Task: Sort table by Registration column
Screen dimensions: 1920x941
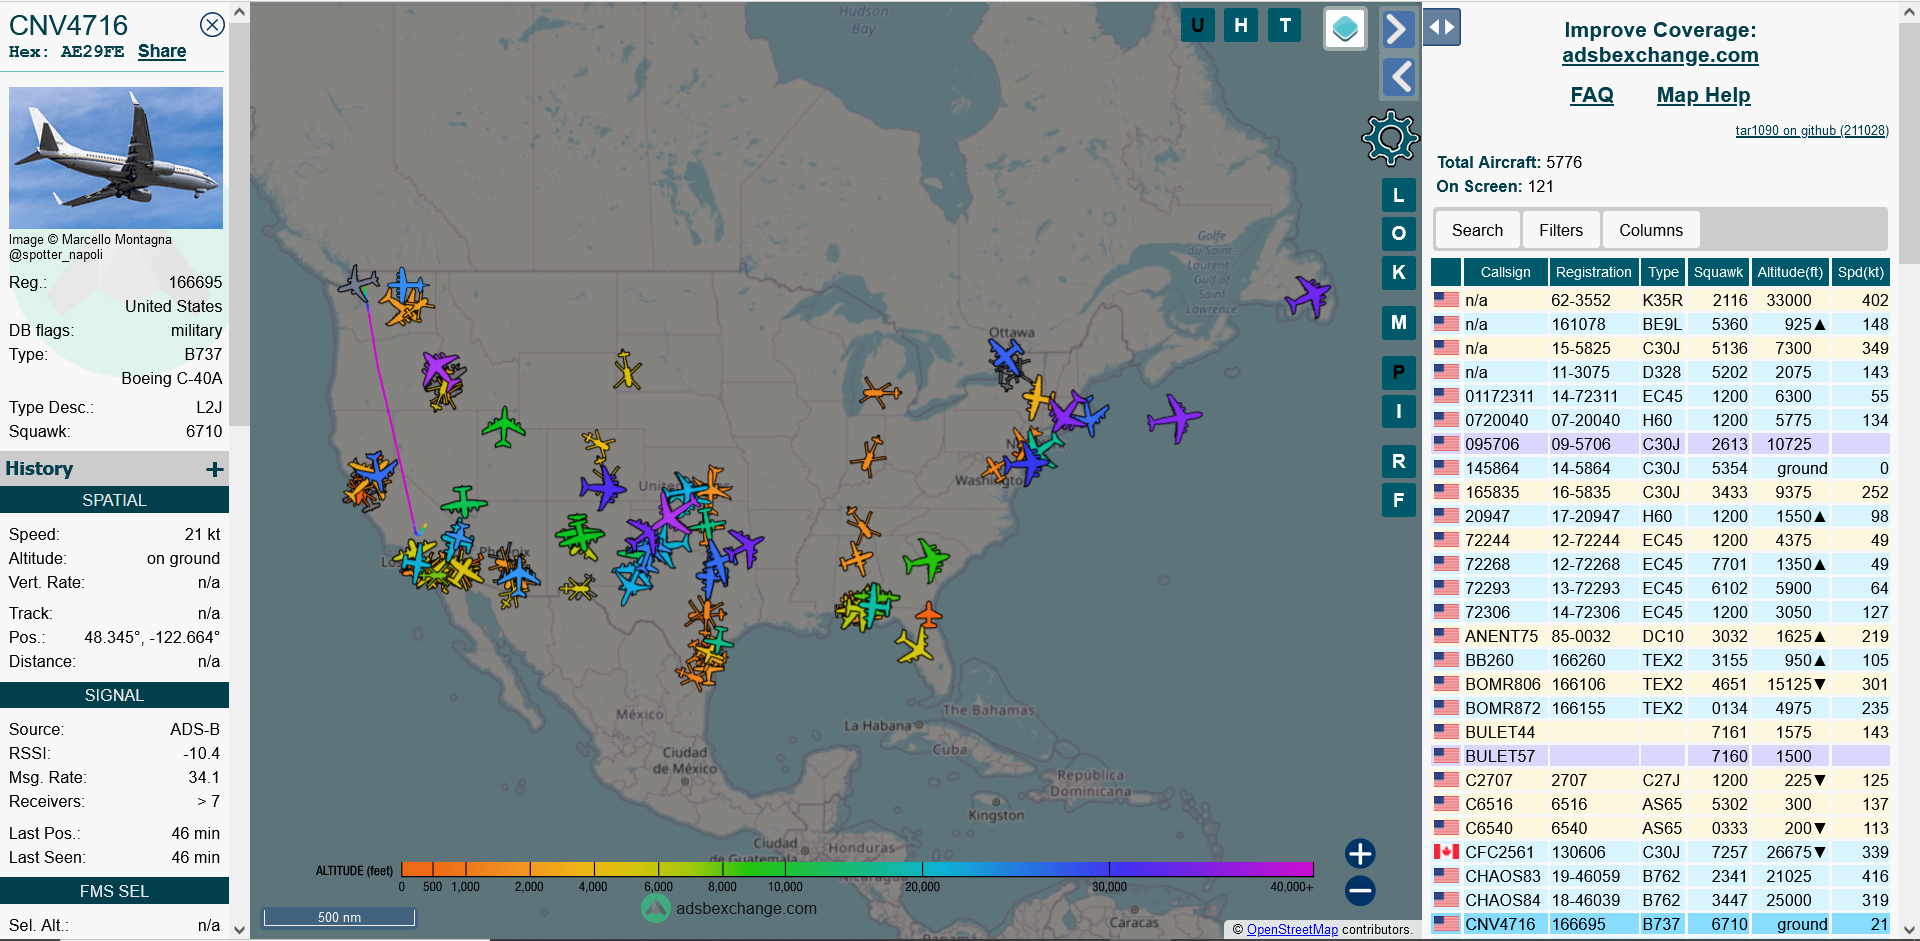Action: click(1593, 272)
